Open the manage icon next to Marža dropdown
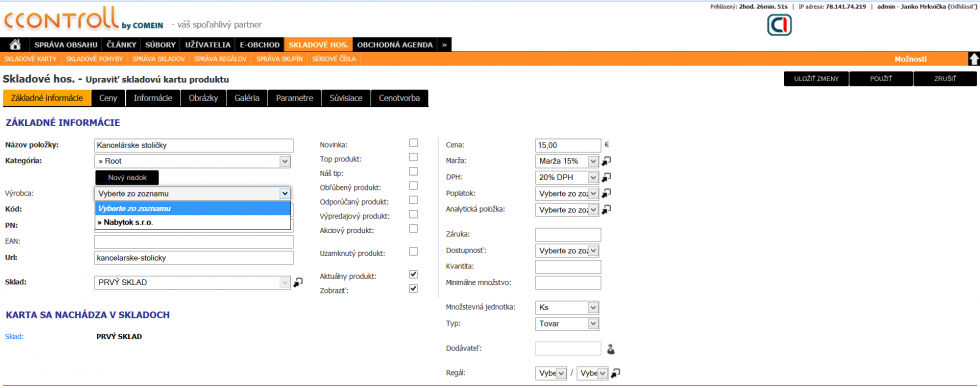The width and height of the screenshot is (980, 388). (x=606, y=161)
